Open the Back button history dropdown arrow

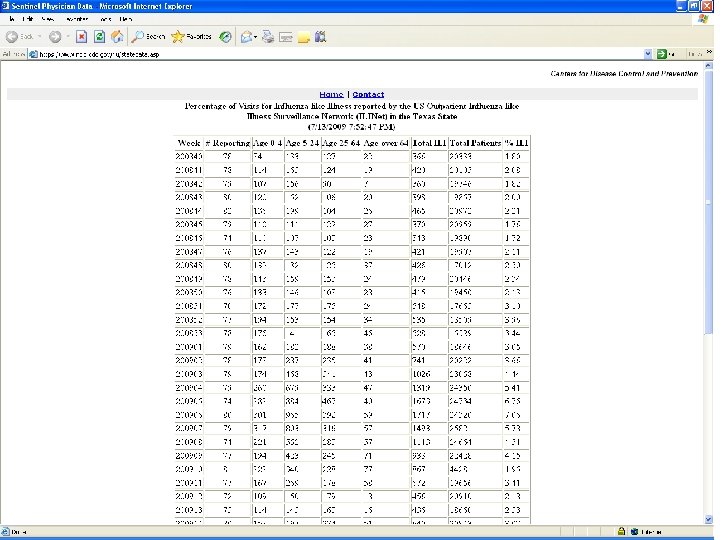(x=39, y=37)
